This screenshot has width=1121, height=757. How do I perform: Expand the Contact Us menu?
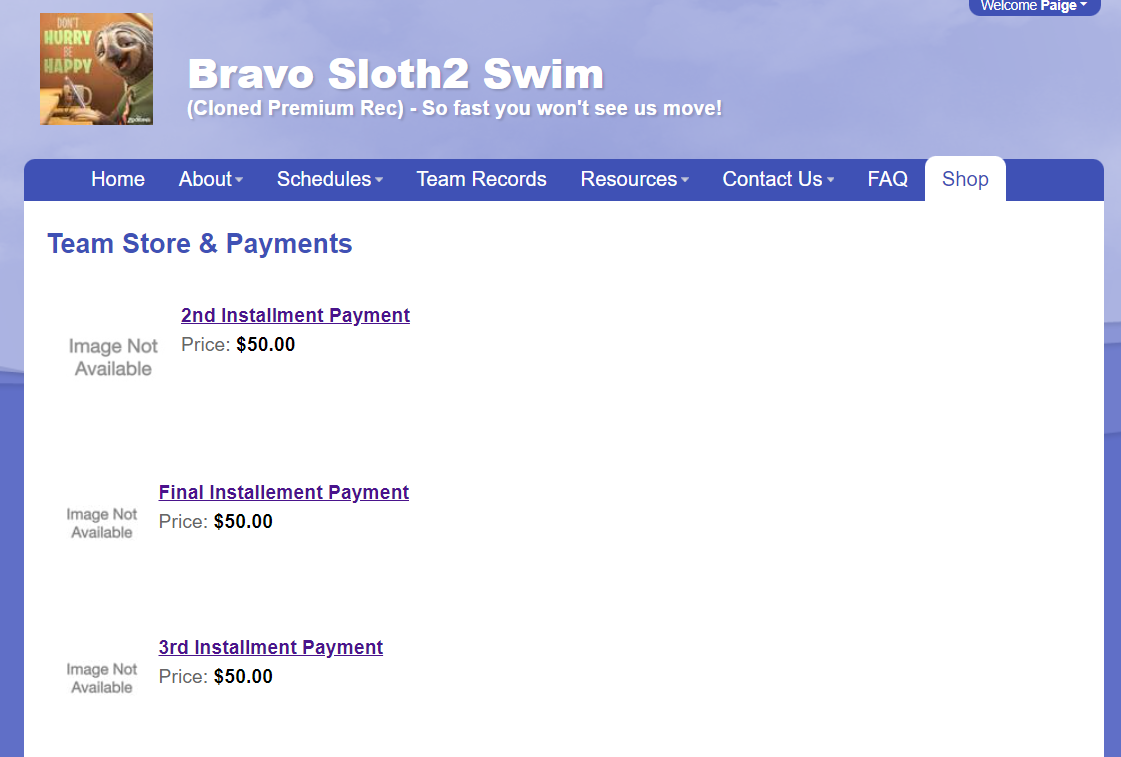click(x=778, y=179)
